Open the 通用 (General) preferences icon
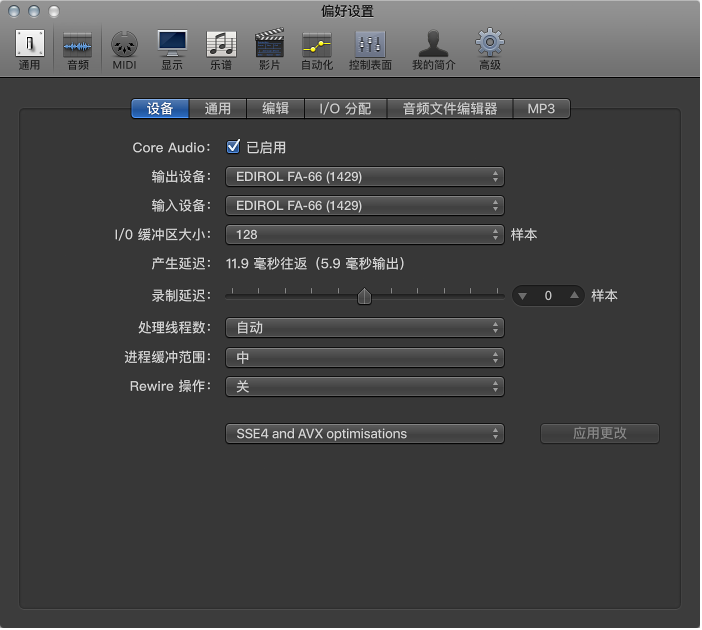702x630 pixels. (x=30, y=46)
